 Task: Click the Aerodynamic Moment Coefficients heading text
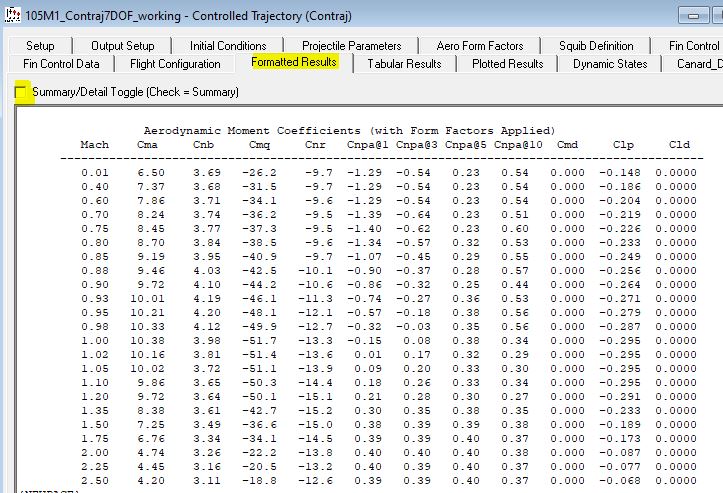tap(348, 131)
